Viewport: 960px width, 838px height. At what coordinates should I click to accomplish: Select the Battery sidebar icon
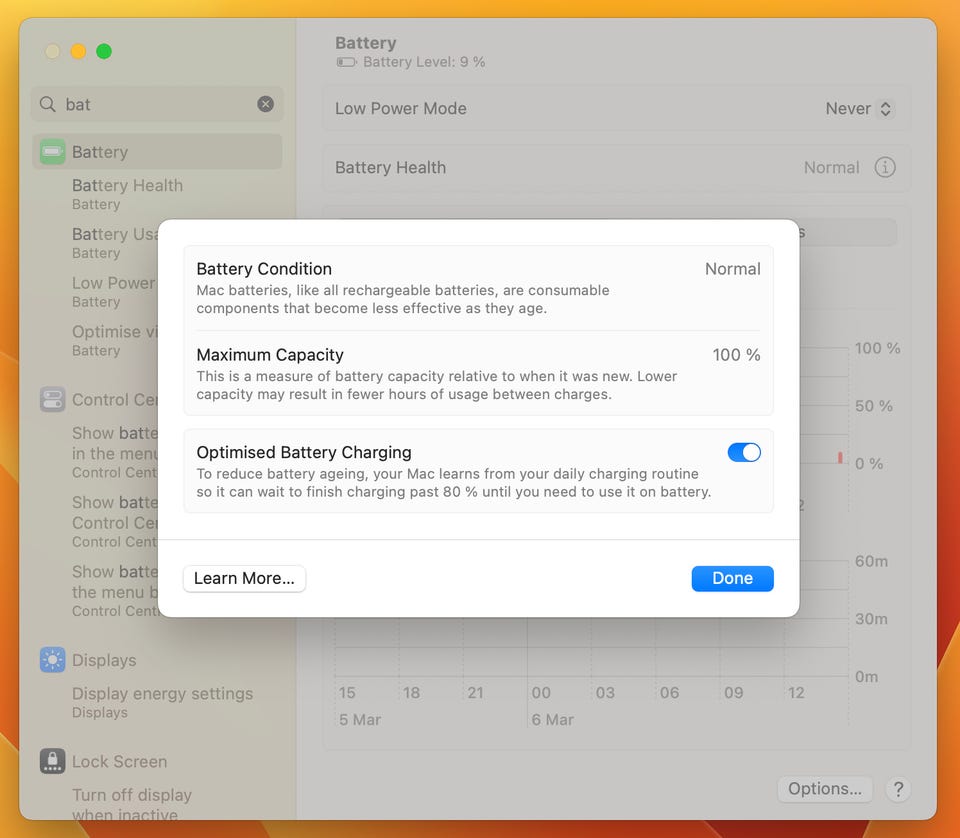[53, 152]
